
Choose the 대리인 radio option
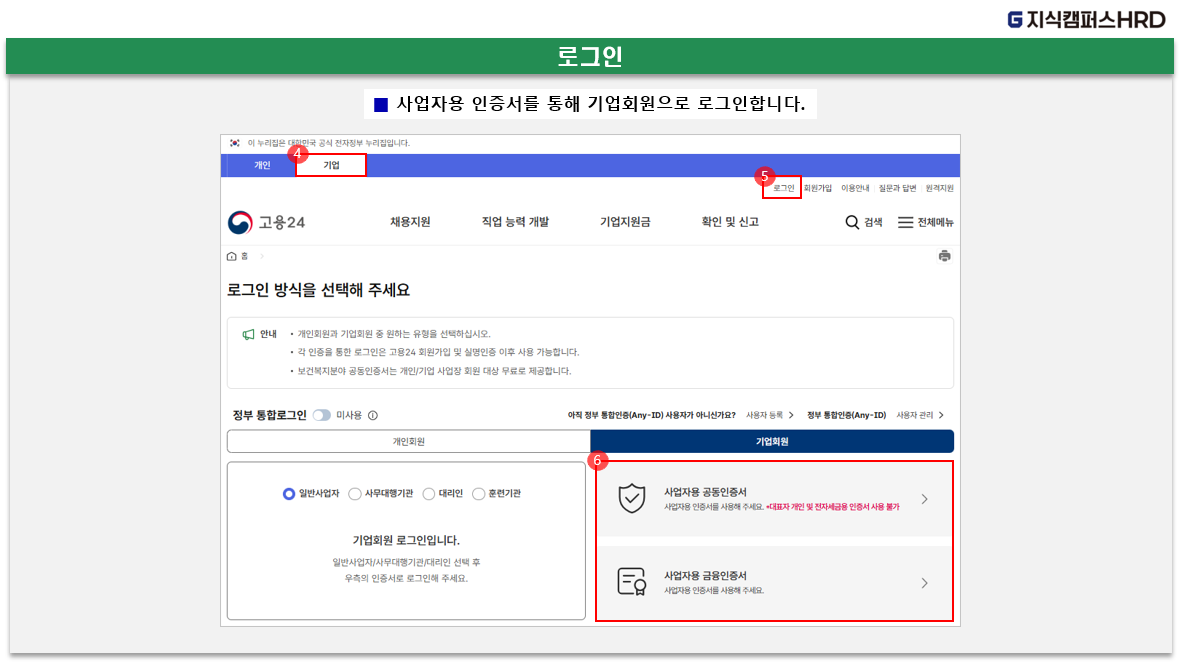click(429, 494)
